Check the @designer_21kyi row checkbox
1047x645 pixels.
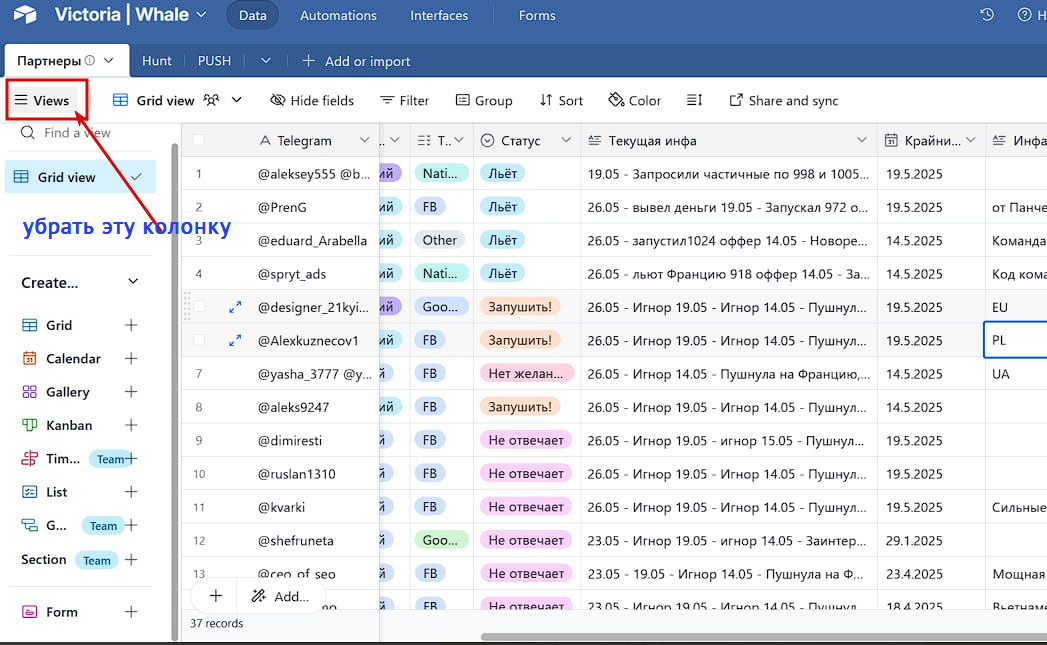[199, 307]
